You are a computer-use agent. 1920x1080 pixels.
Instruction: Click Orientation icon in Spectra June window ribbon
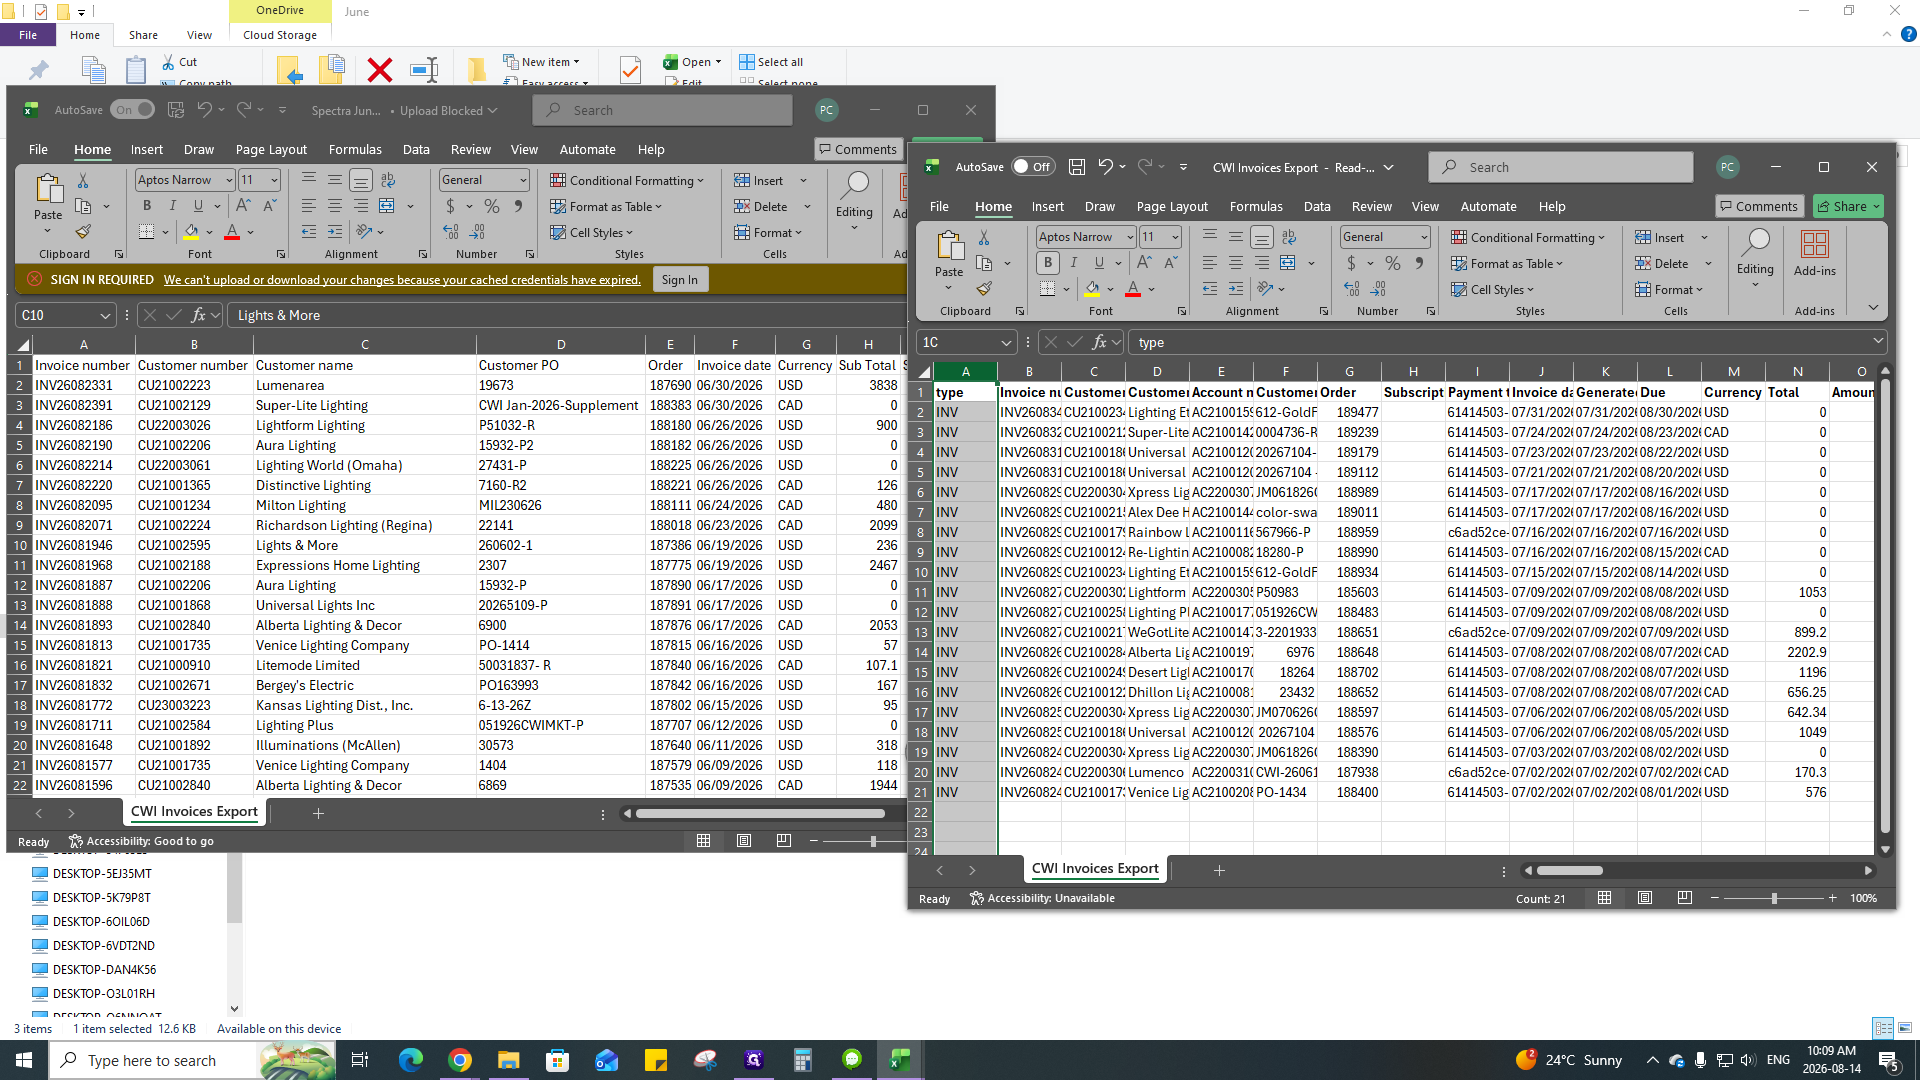pos(364,232)
